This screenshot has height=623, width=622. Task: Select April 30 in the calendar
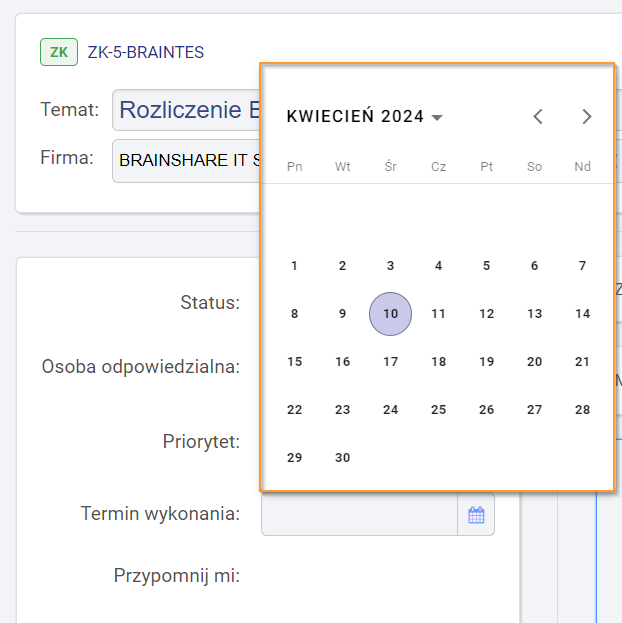pyautogui.click(x=343, y=458)
